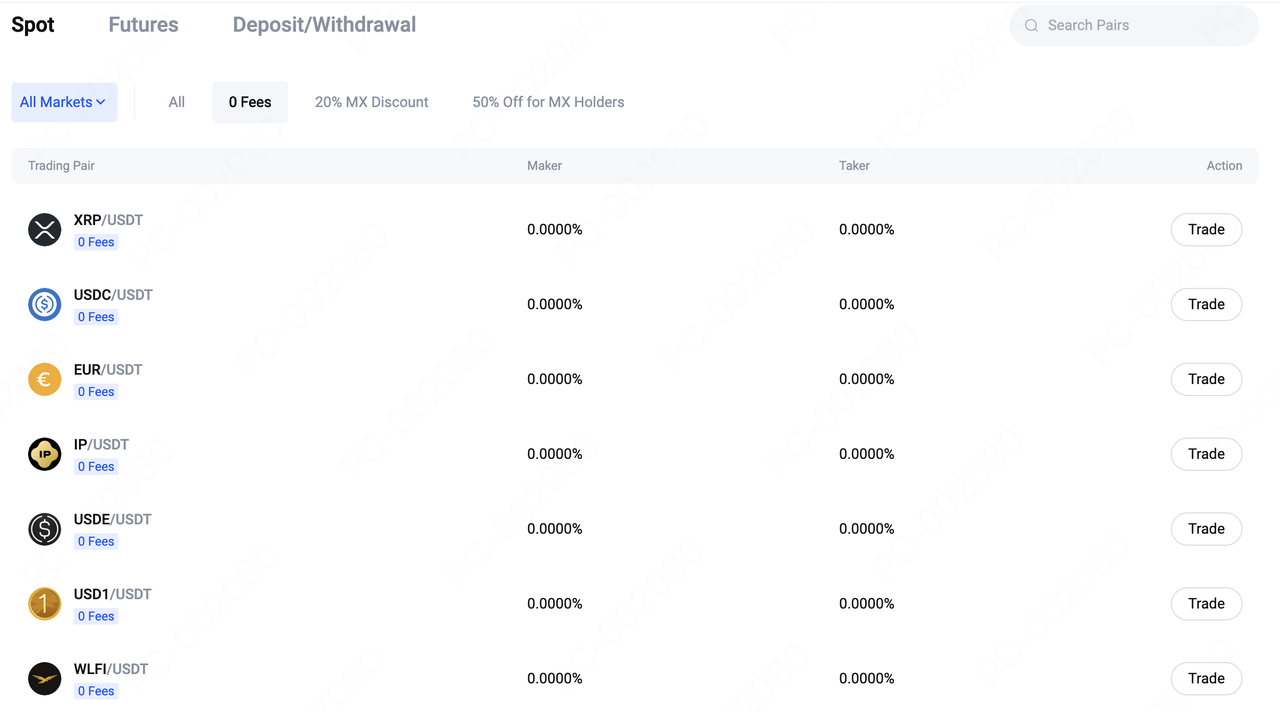Click the XRP/USDT taker fee value
1280x713 pixels.
click(867, 230)
